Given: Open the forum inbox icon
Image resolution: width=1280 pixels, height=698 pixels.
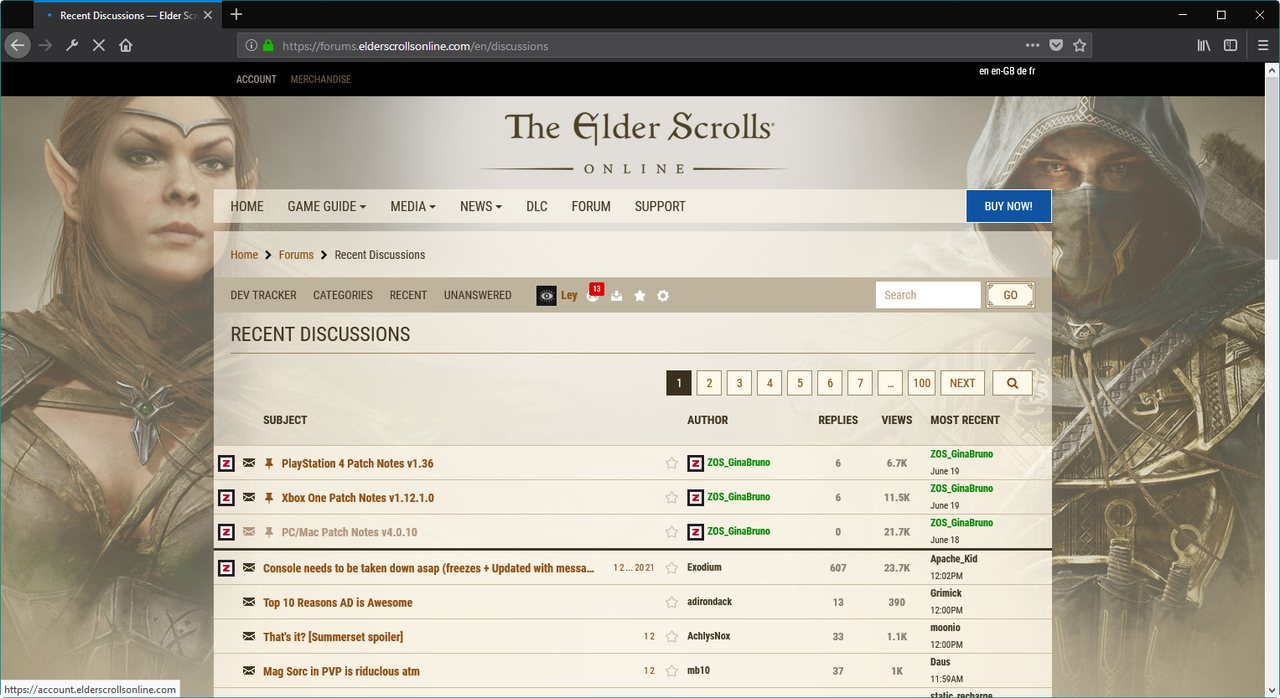Looking at the screenshot, I should [617, 295].
